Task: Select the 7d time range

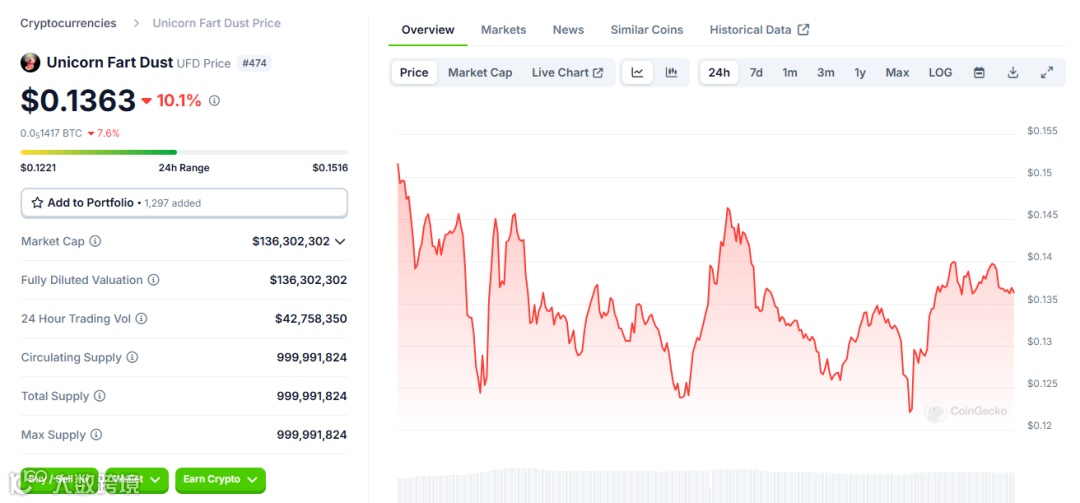Action: coord(756,72)
